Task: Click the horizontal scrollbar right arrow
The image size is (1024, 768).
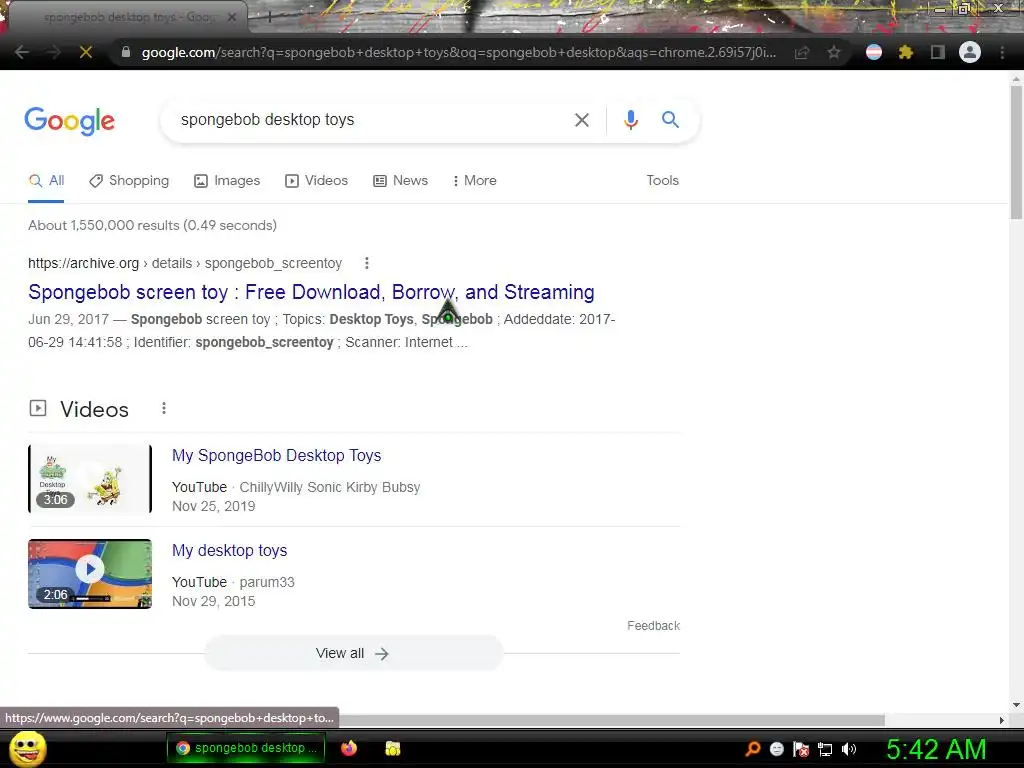Action: (1002, 720)
